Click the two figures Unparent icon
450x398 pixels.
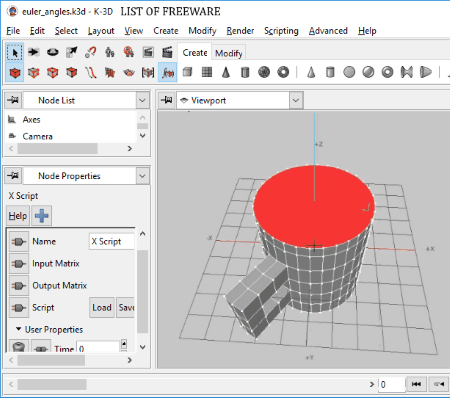tap(110, 52)
